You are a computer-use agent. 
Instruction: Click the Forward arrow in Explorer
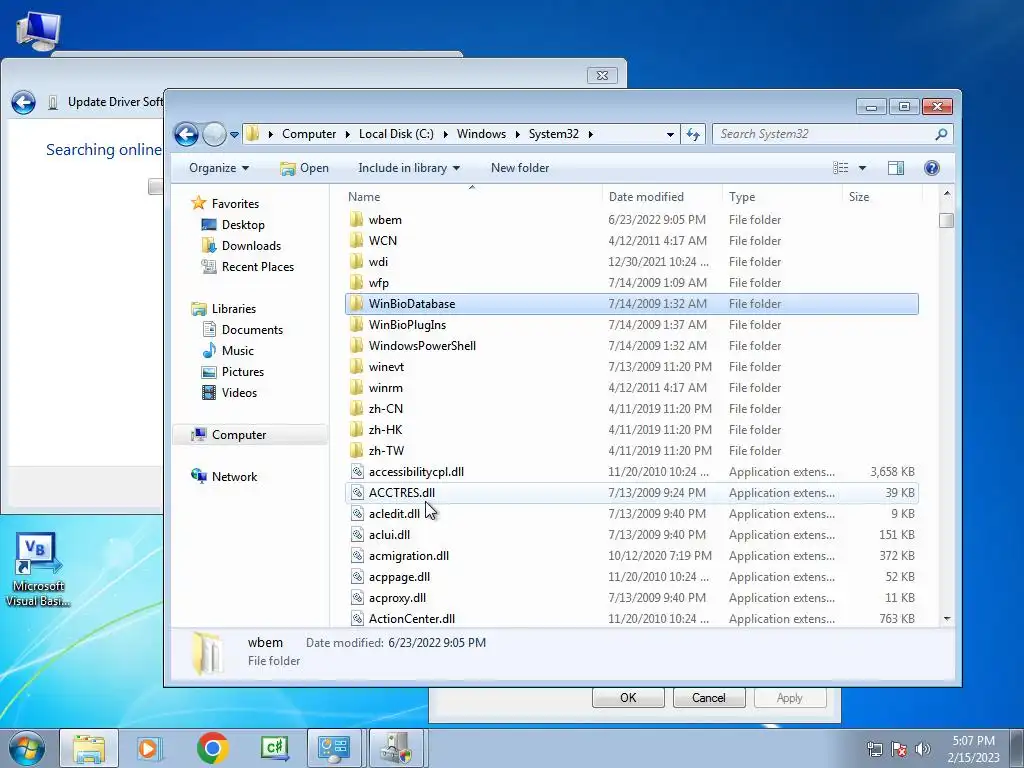tap(214, 135)
